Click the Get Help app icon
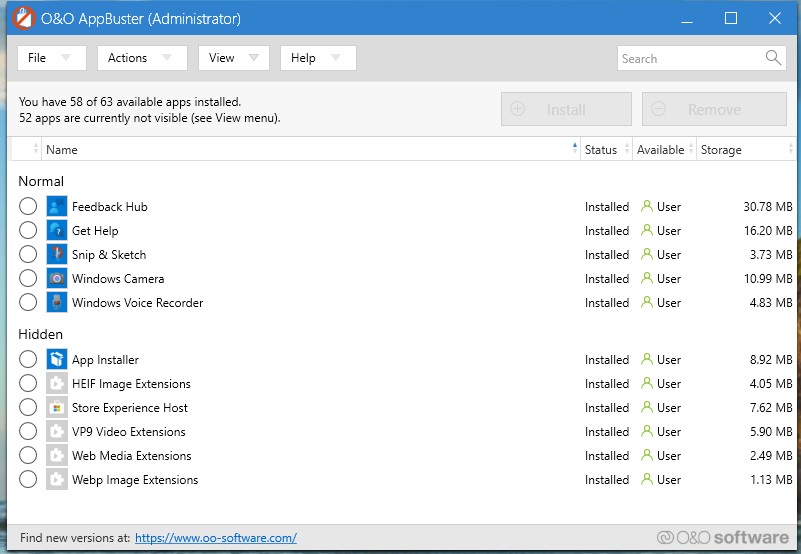Screen dimensions: 801x554 (57, 231)
